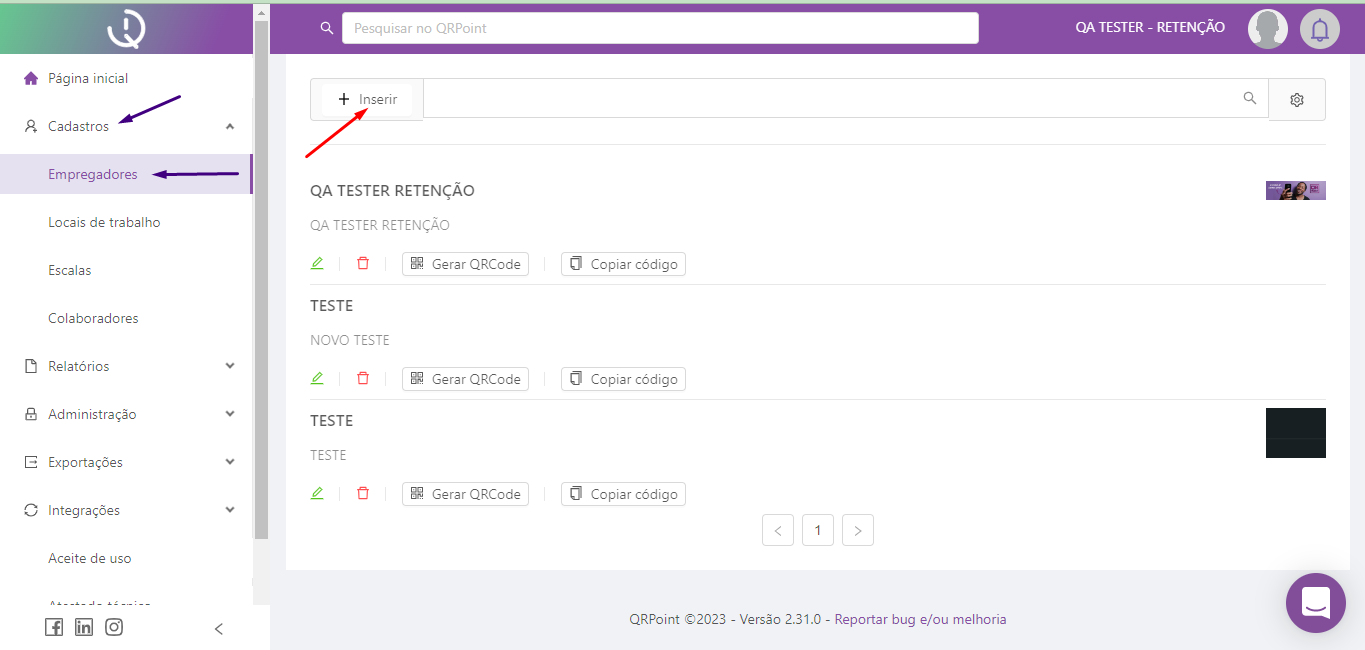Collapse the sidebar with the arrow
This screenshot has height=650, width=1365.
(x=219, y=629)
